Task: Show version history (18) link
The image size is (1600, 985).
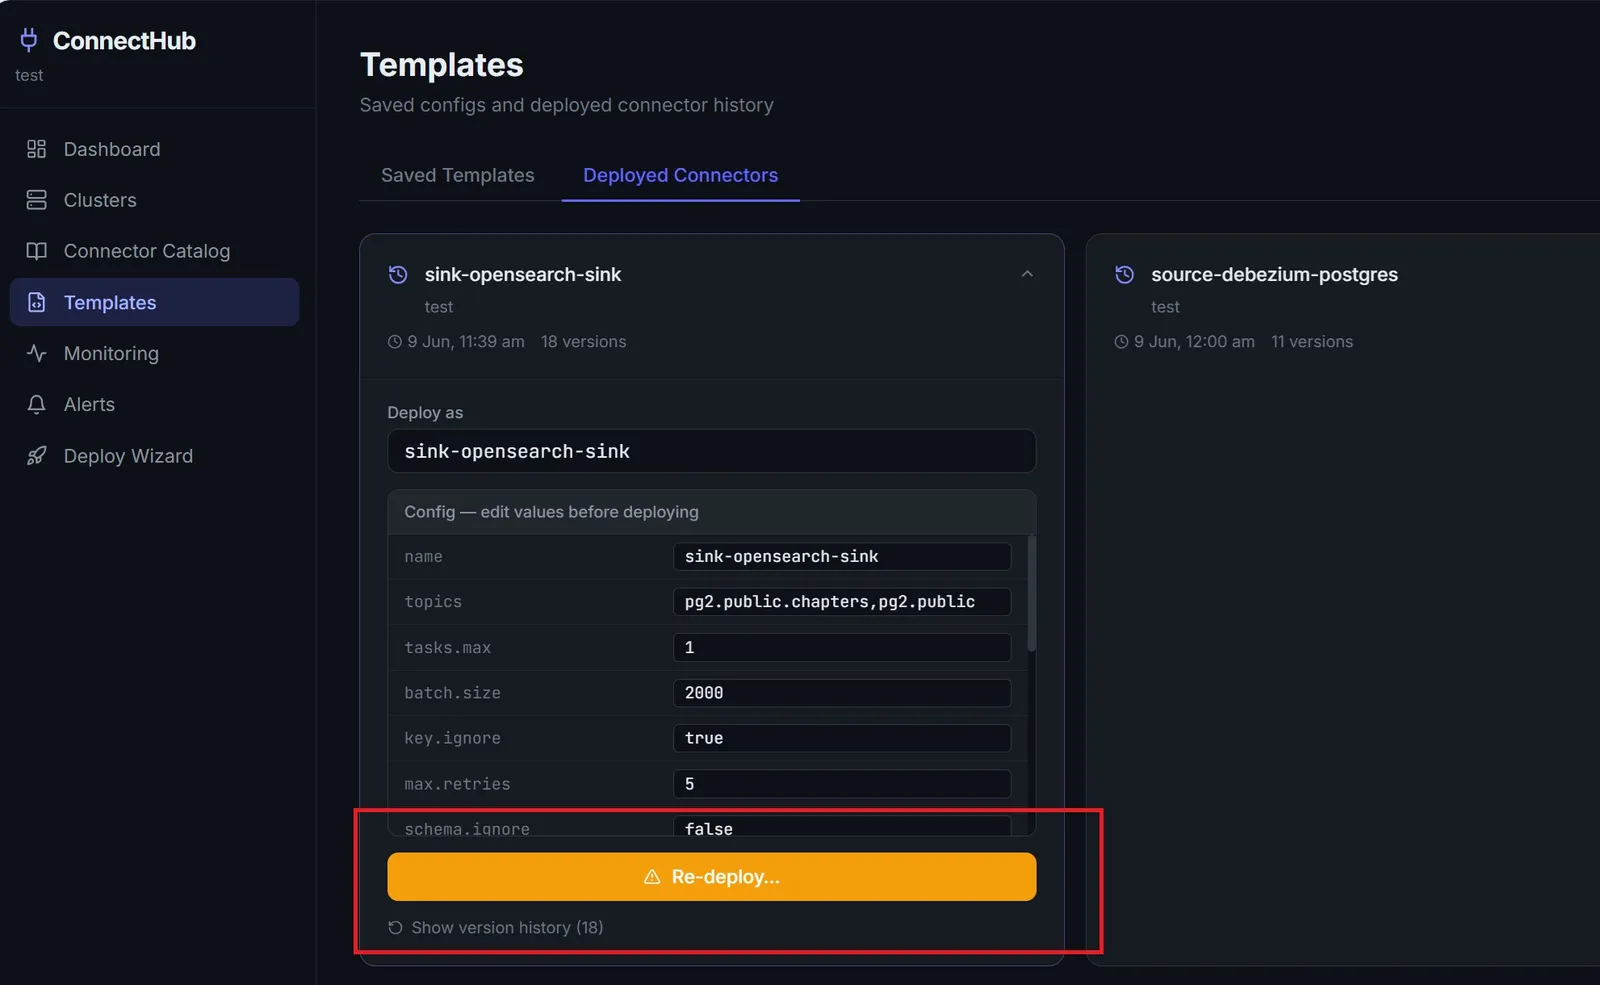Action: (x=496, y=928)
